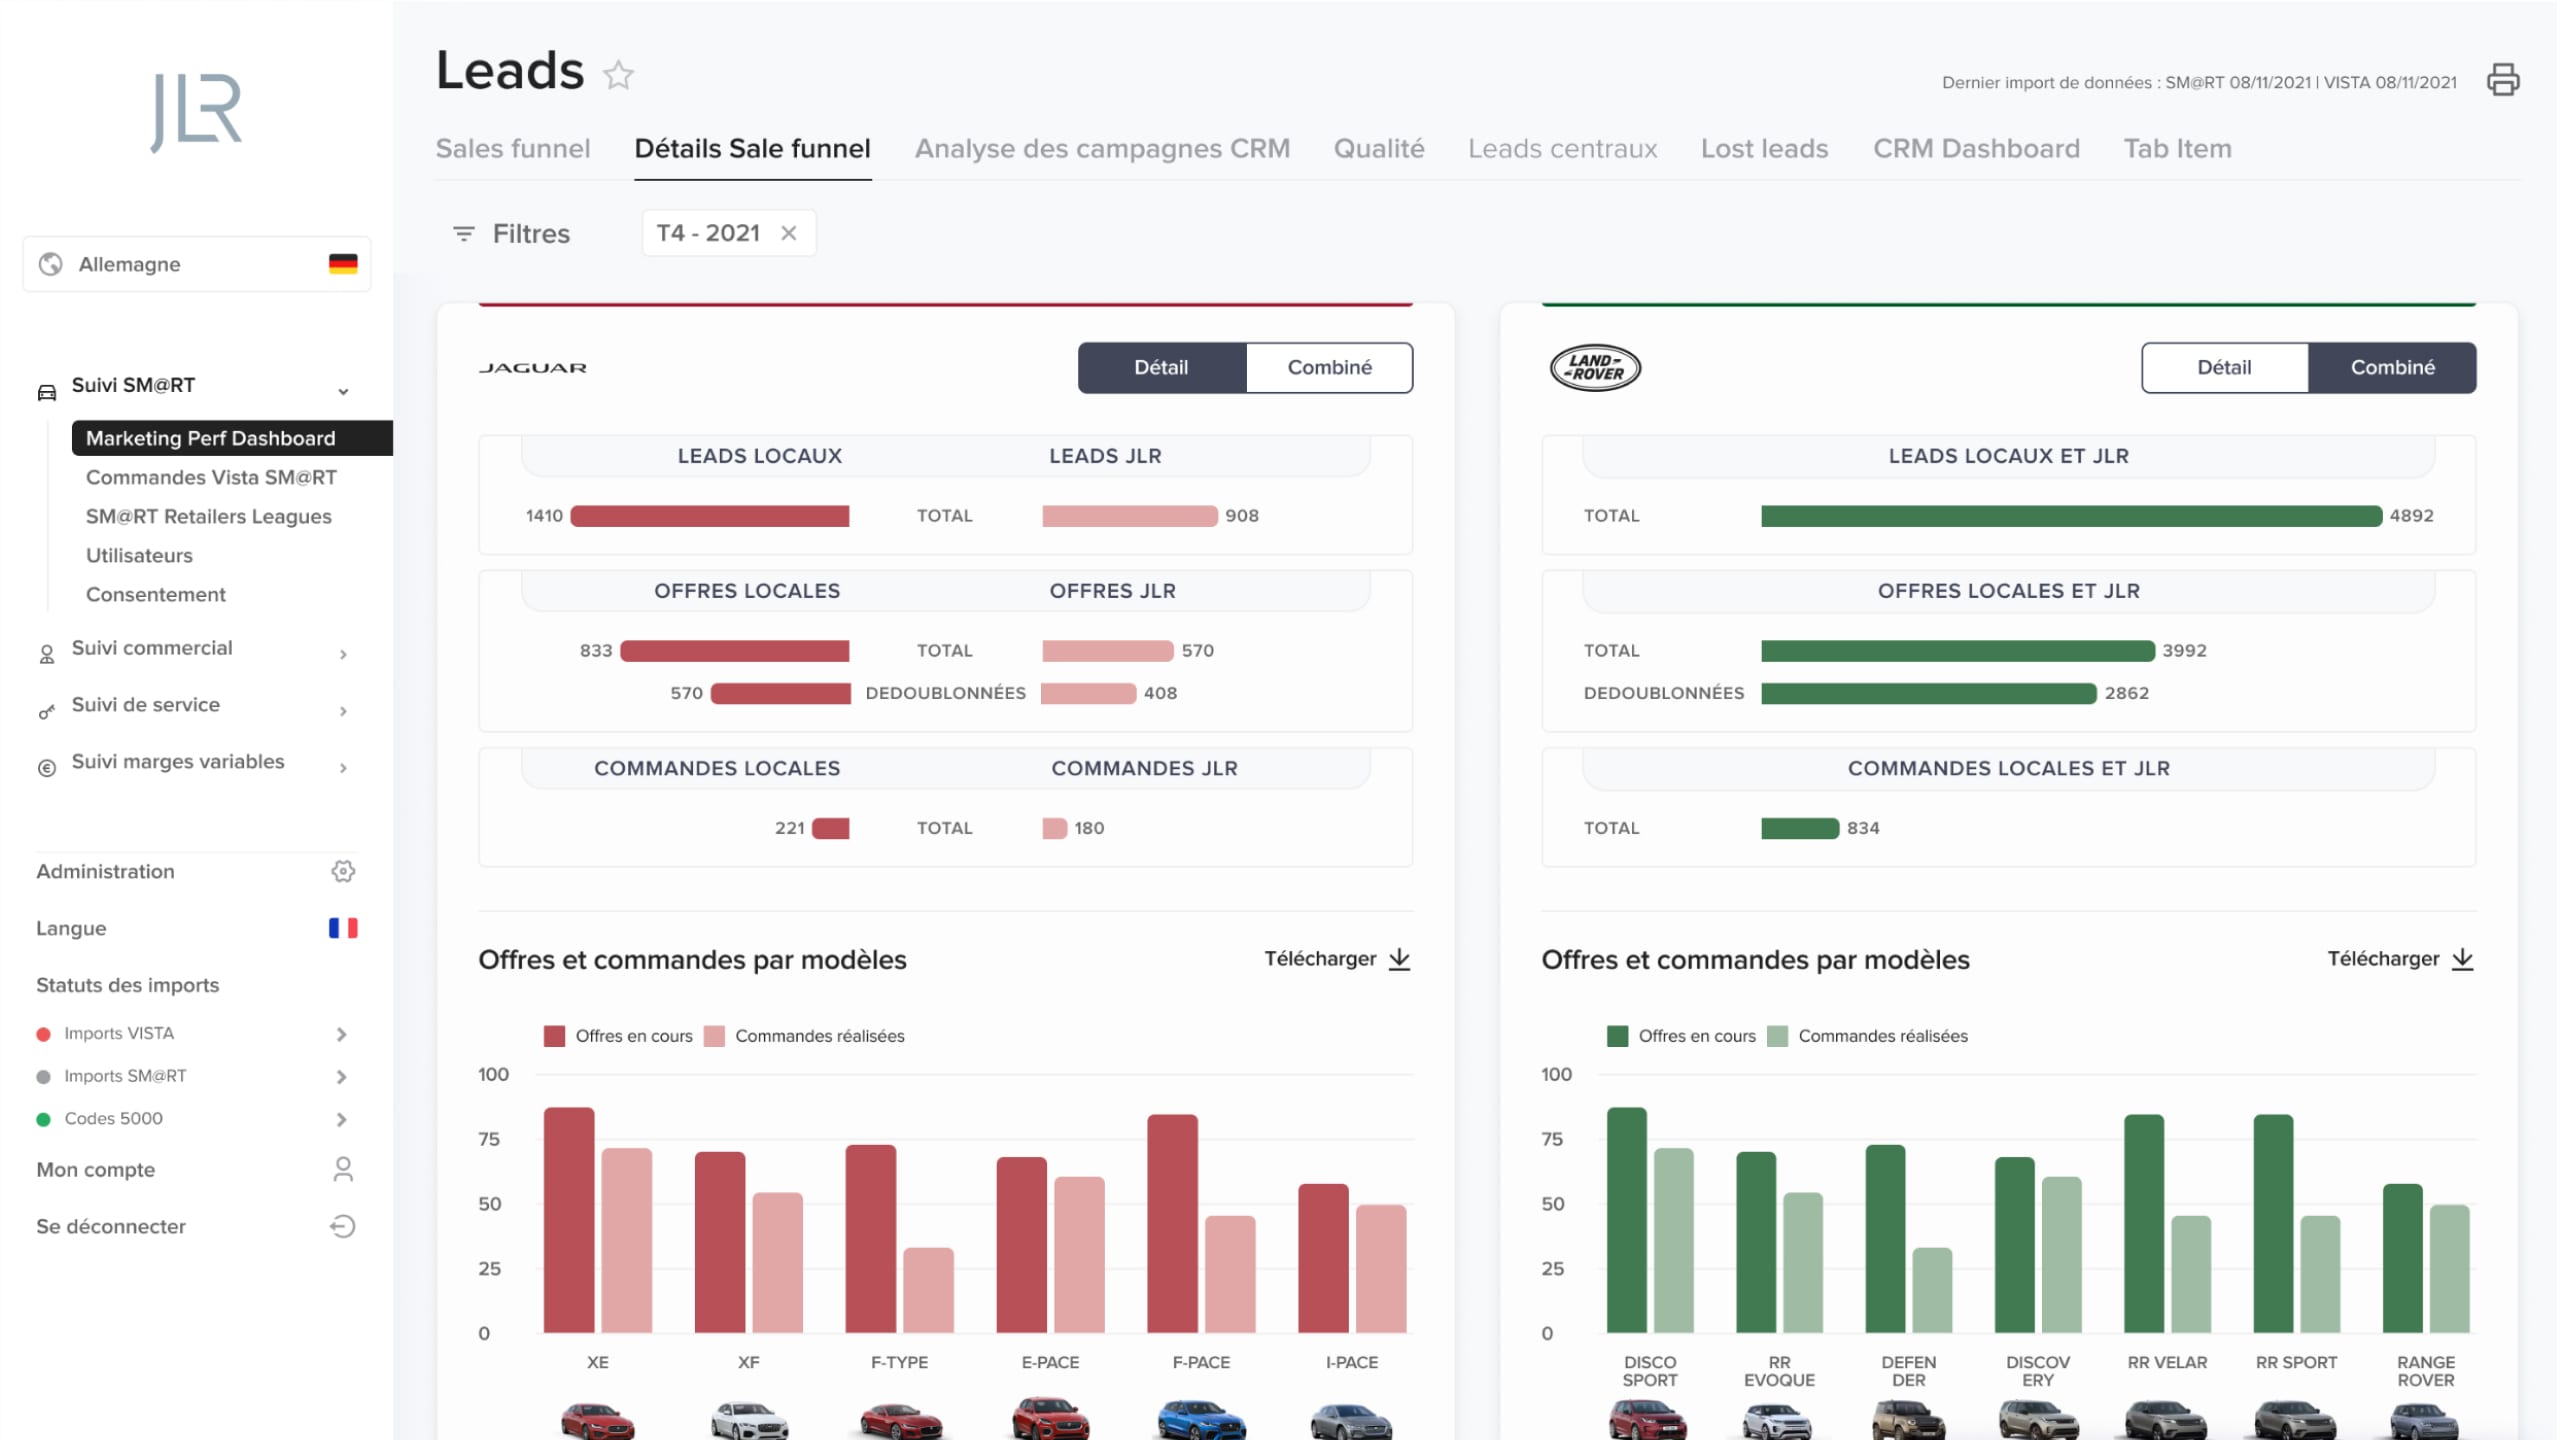Switch Jaguar view to Détail

pyautogui.click(x=1162, y=368)
